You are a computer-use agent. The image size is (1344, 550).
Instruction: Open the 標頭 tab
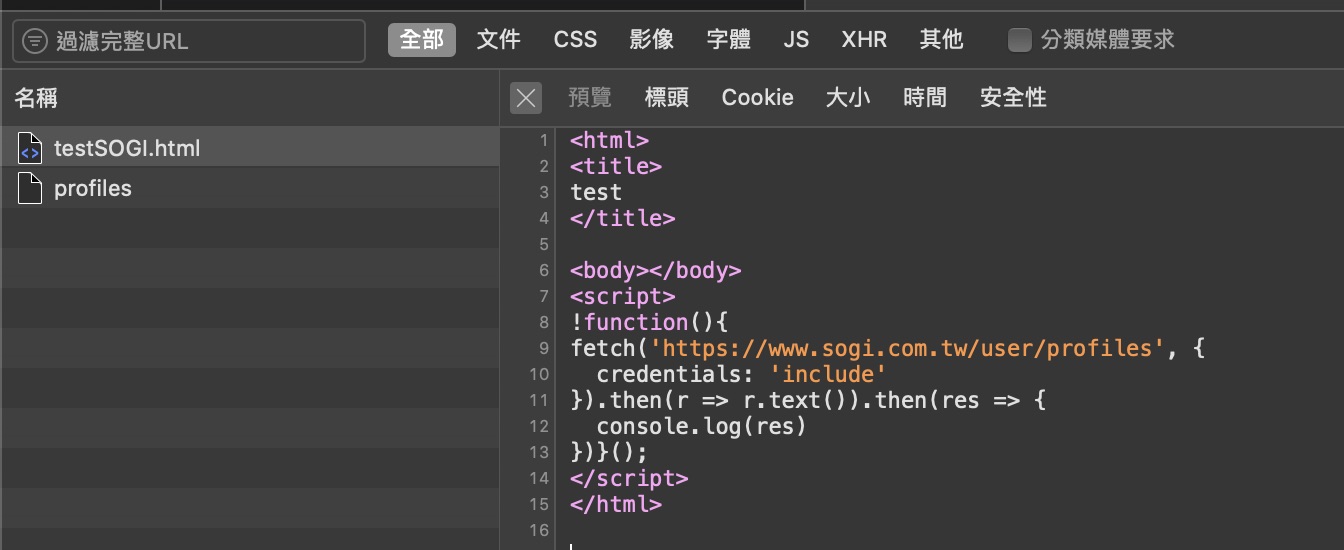tap(667, 97)
